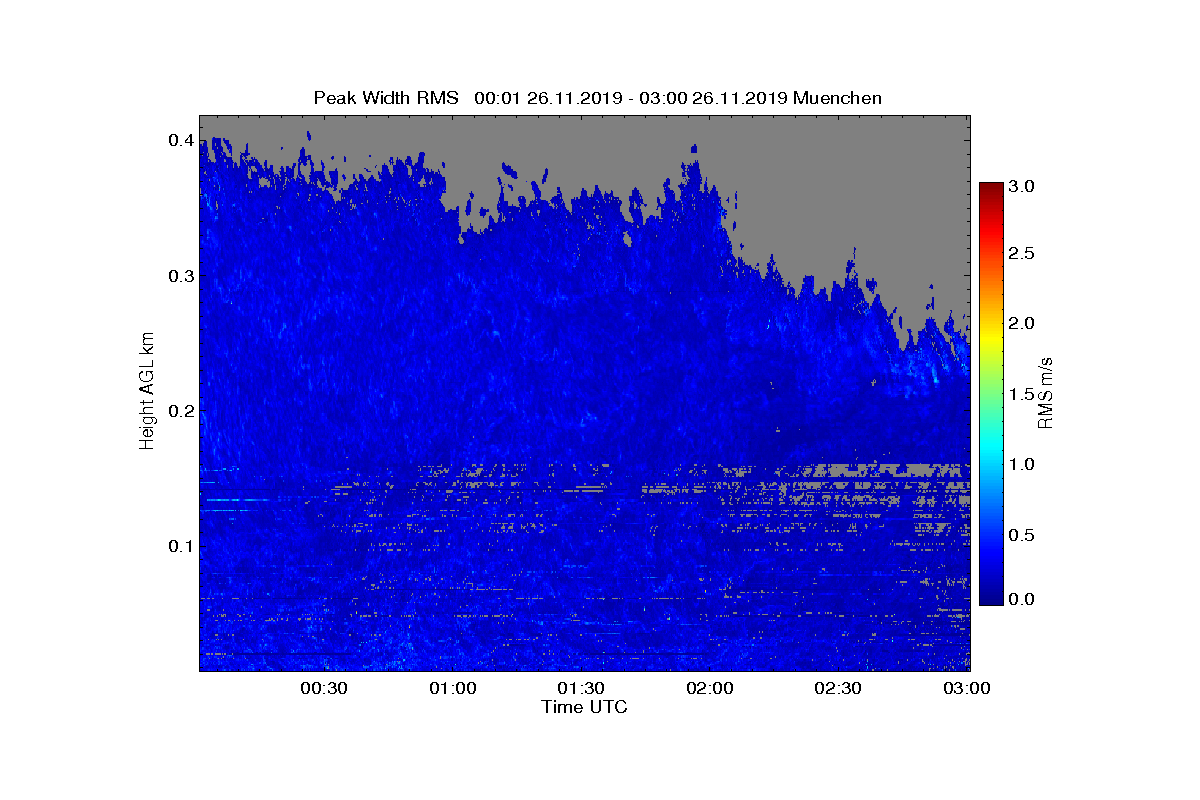Click the 'Time UTC' x-axis label
The image size is (1200, 800).
(x=585, y=707)
